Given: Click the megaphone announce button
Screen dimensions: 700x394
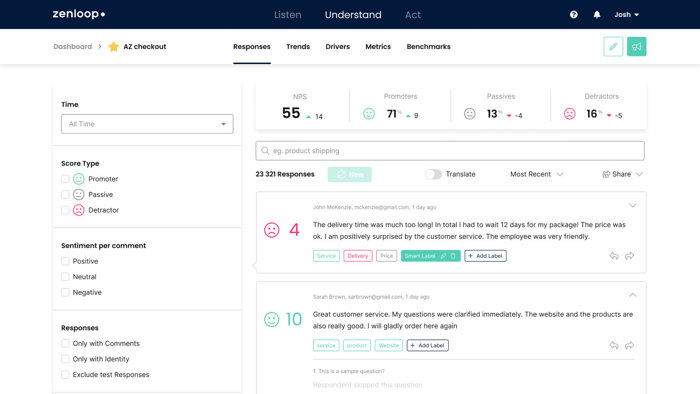Looking at the screenshot, I should 637,46.
